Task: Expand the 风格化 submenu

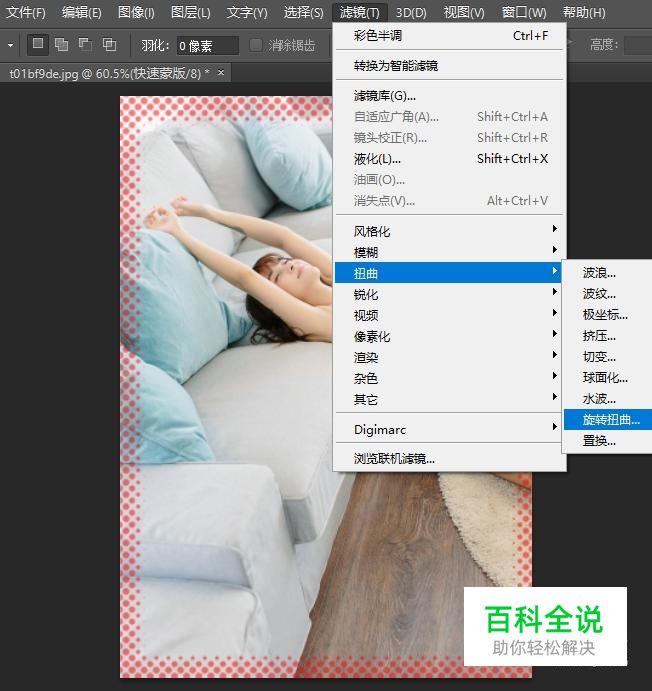Action: (x=449, y=231)
